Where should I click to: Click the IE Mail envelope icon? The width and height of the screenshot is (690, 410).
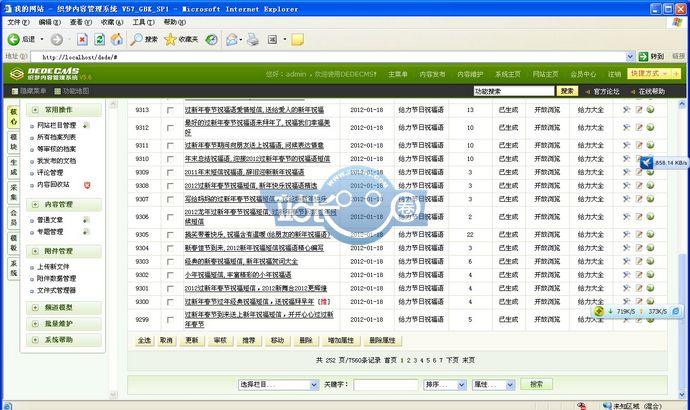pyautogui.click(x=231, y=40)
